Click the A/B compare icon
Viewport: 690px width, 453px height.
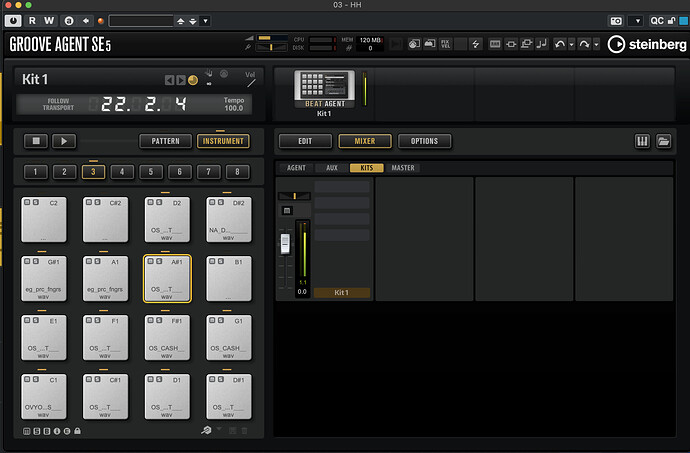click(x=69, y=21)
